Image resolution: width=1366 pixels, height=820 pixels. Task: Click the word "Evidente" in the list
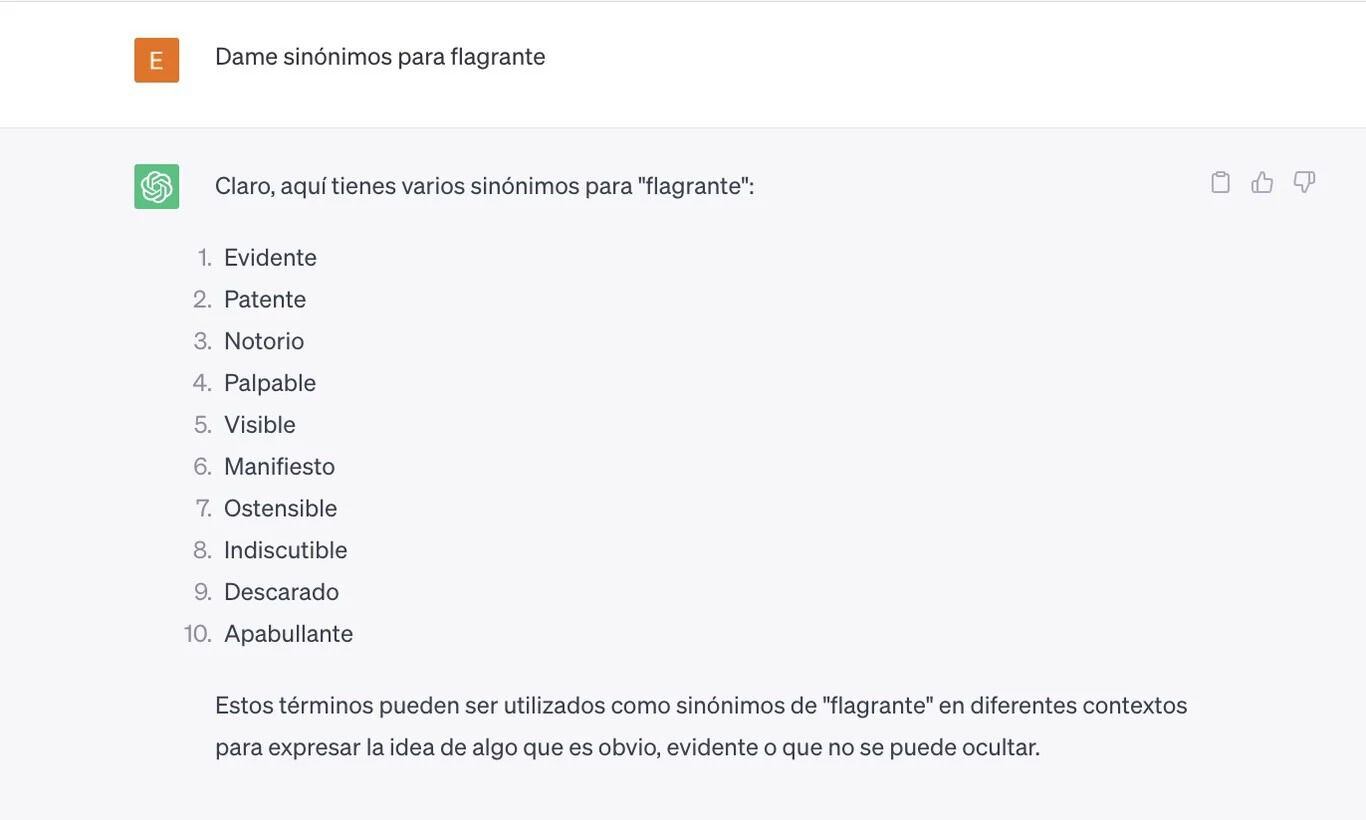[270, 258]
